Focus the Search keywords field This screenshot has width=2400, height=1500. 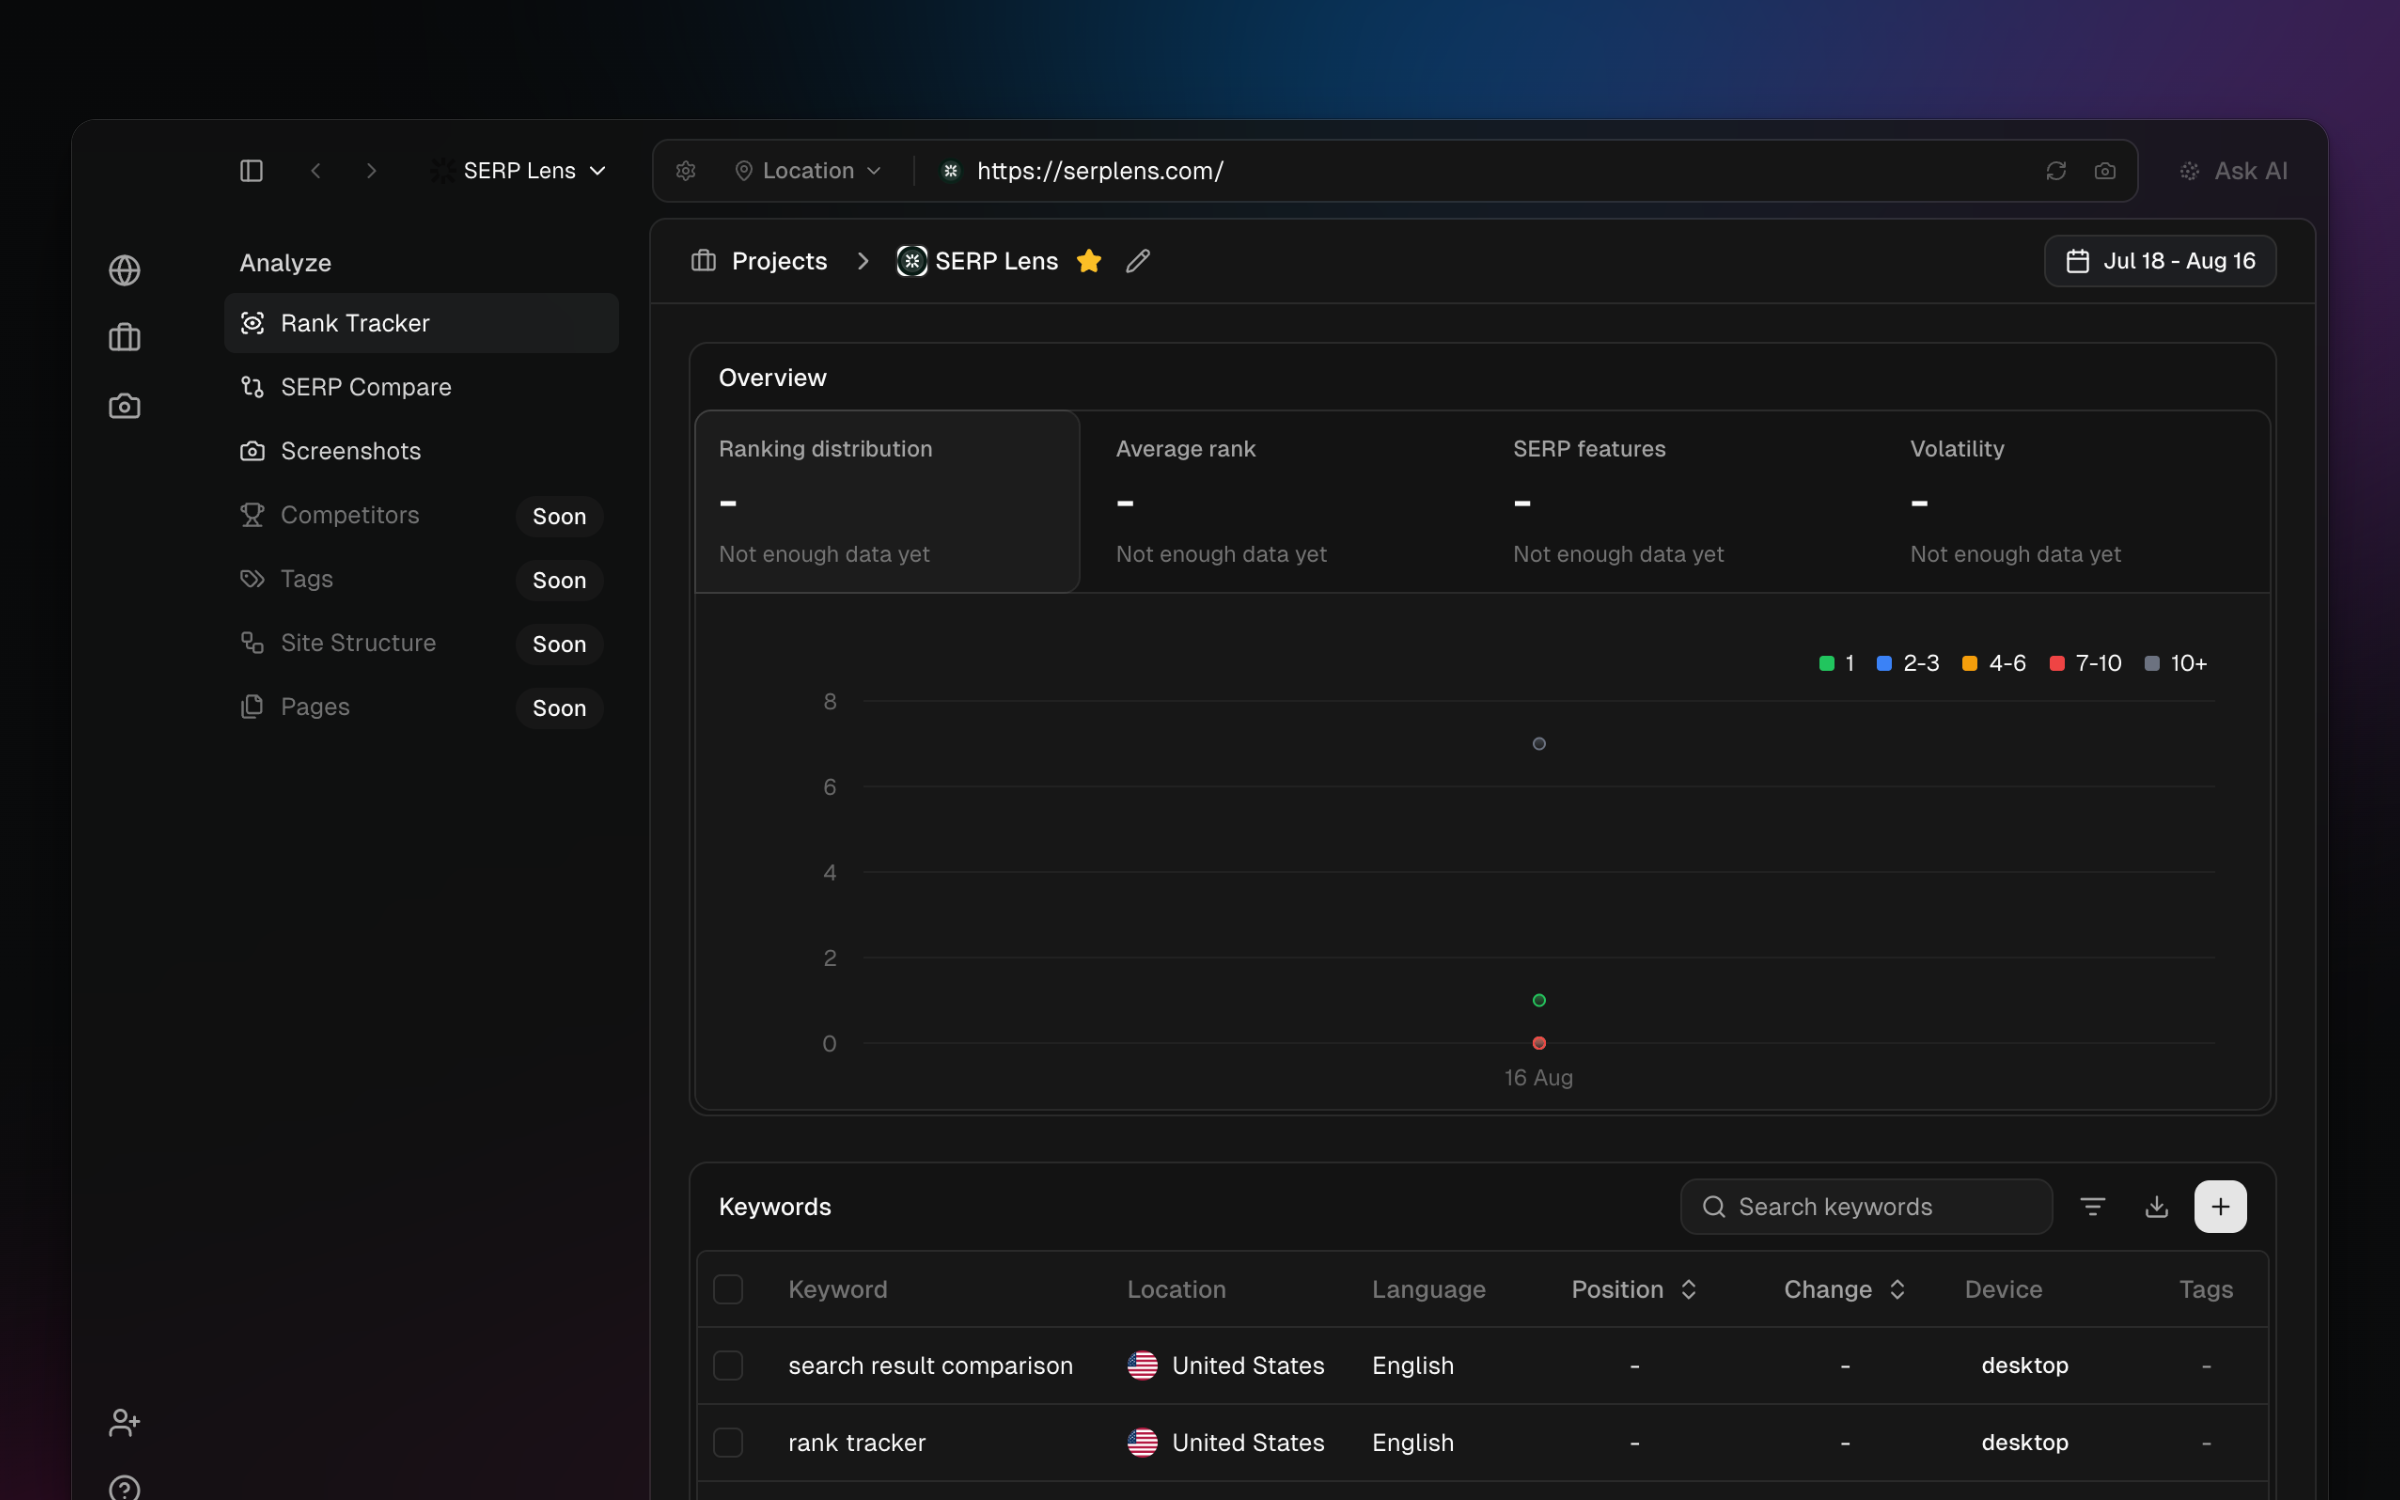pyautogui.click(x=1866, y=1207)
